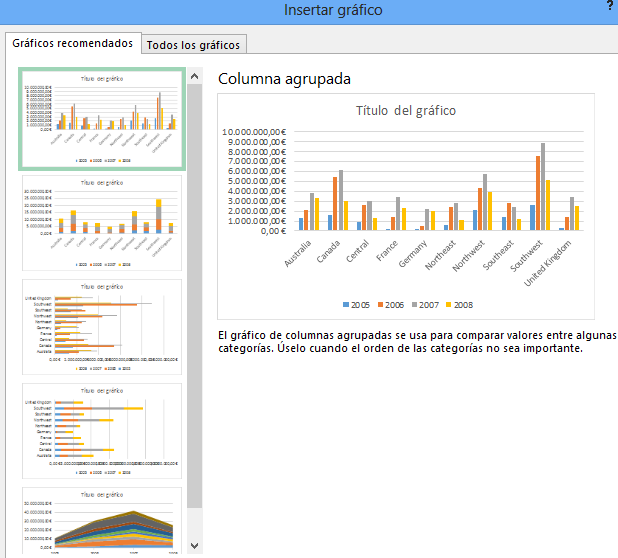Open help with the question mark icon
Screen dimensions: 618x558
pos(610,6)
